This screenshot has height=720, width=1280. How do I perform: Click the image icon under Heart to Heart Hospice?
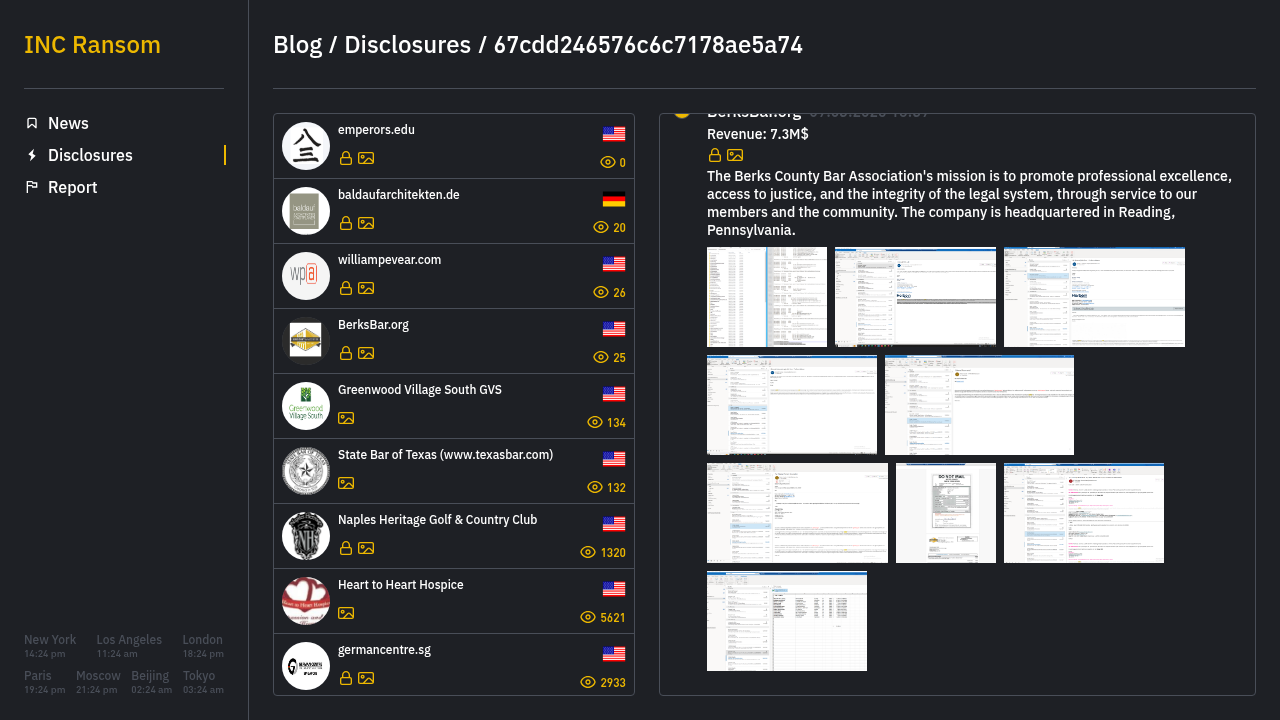pos(346,613)
